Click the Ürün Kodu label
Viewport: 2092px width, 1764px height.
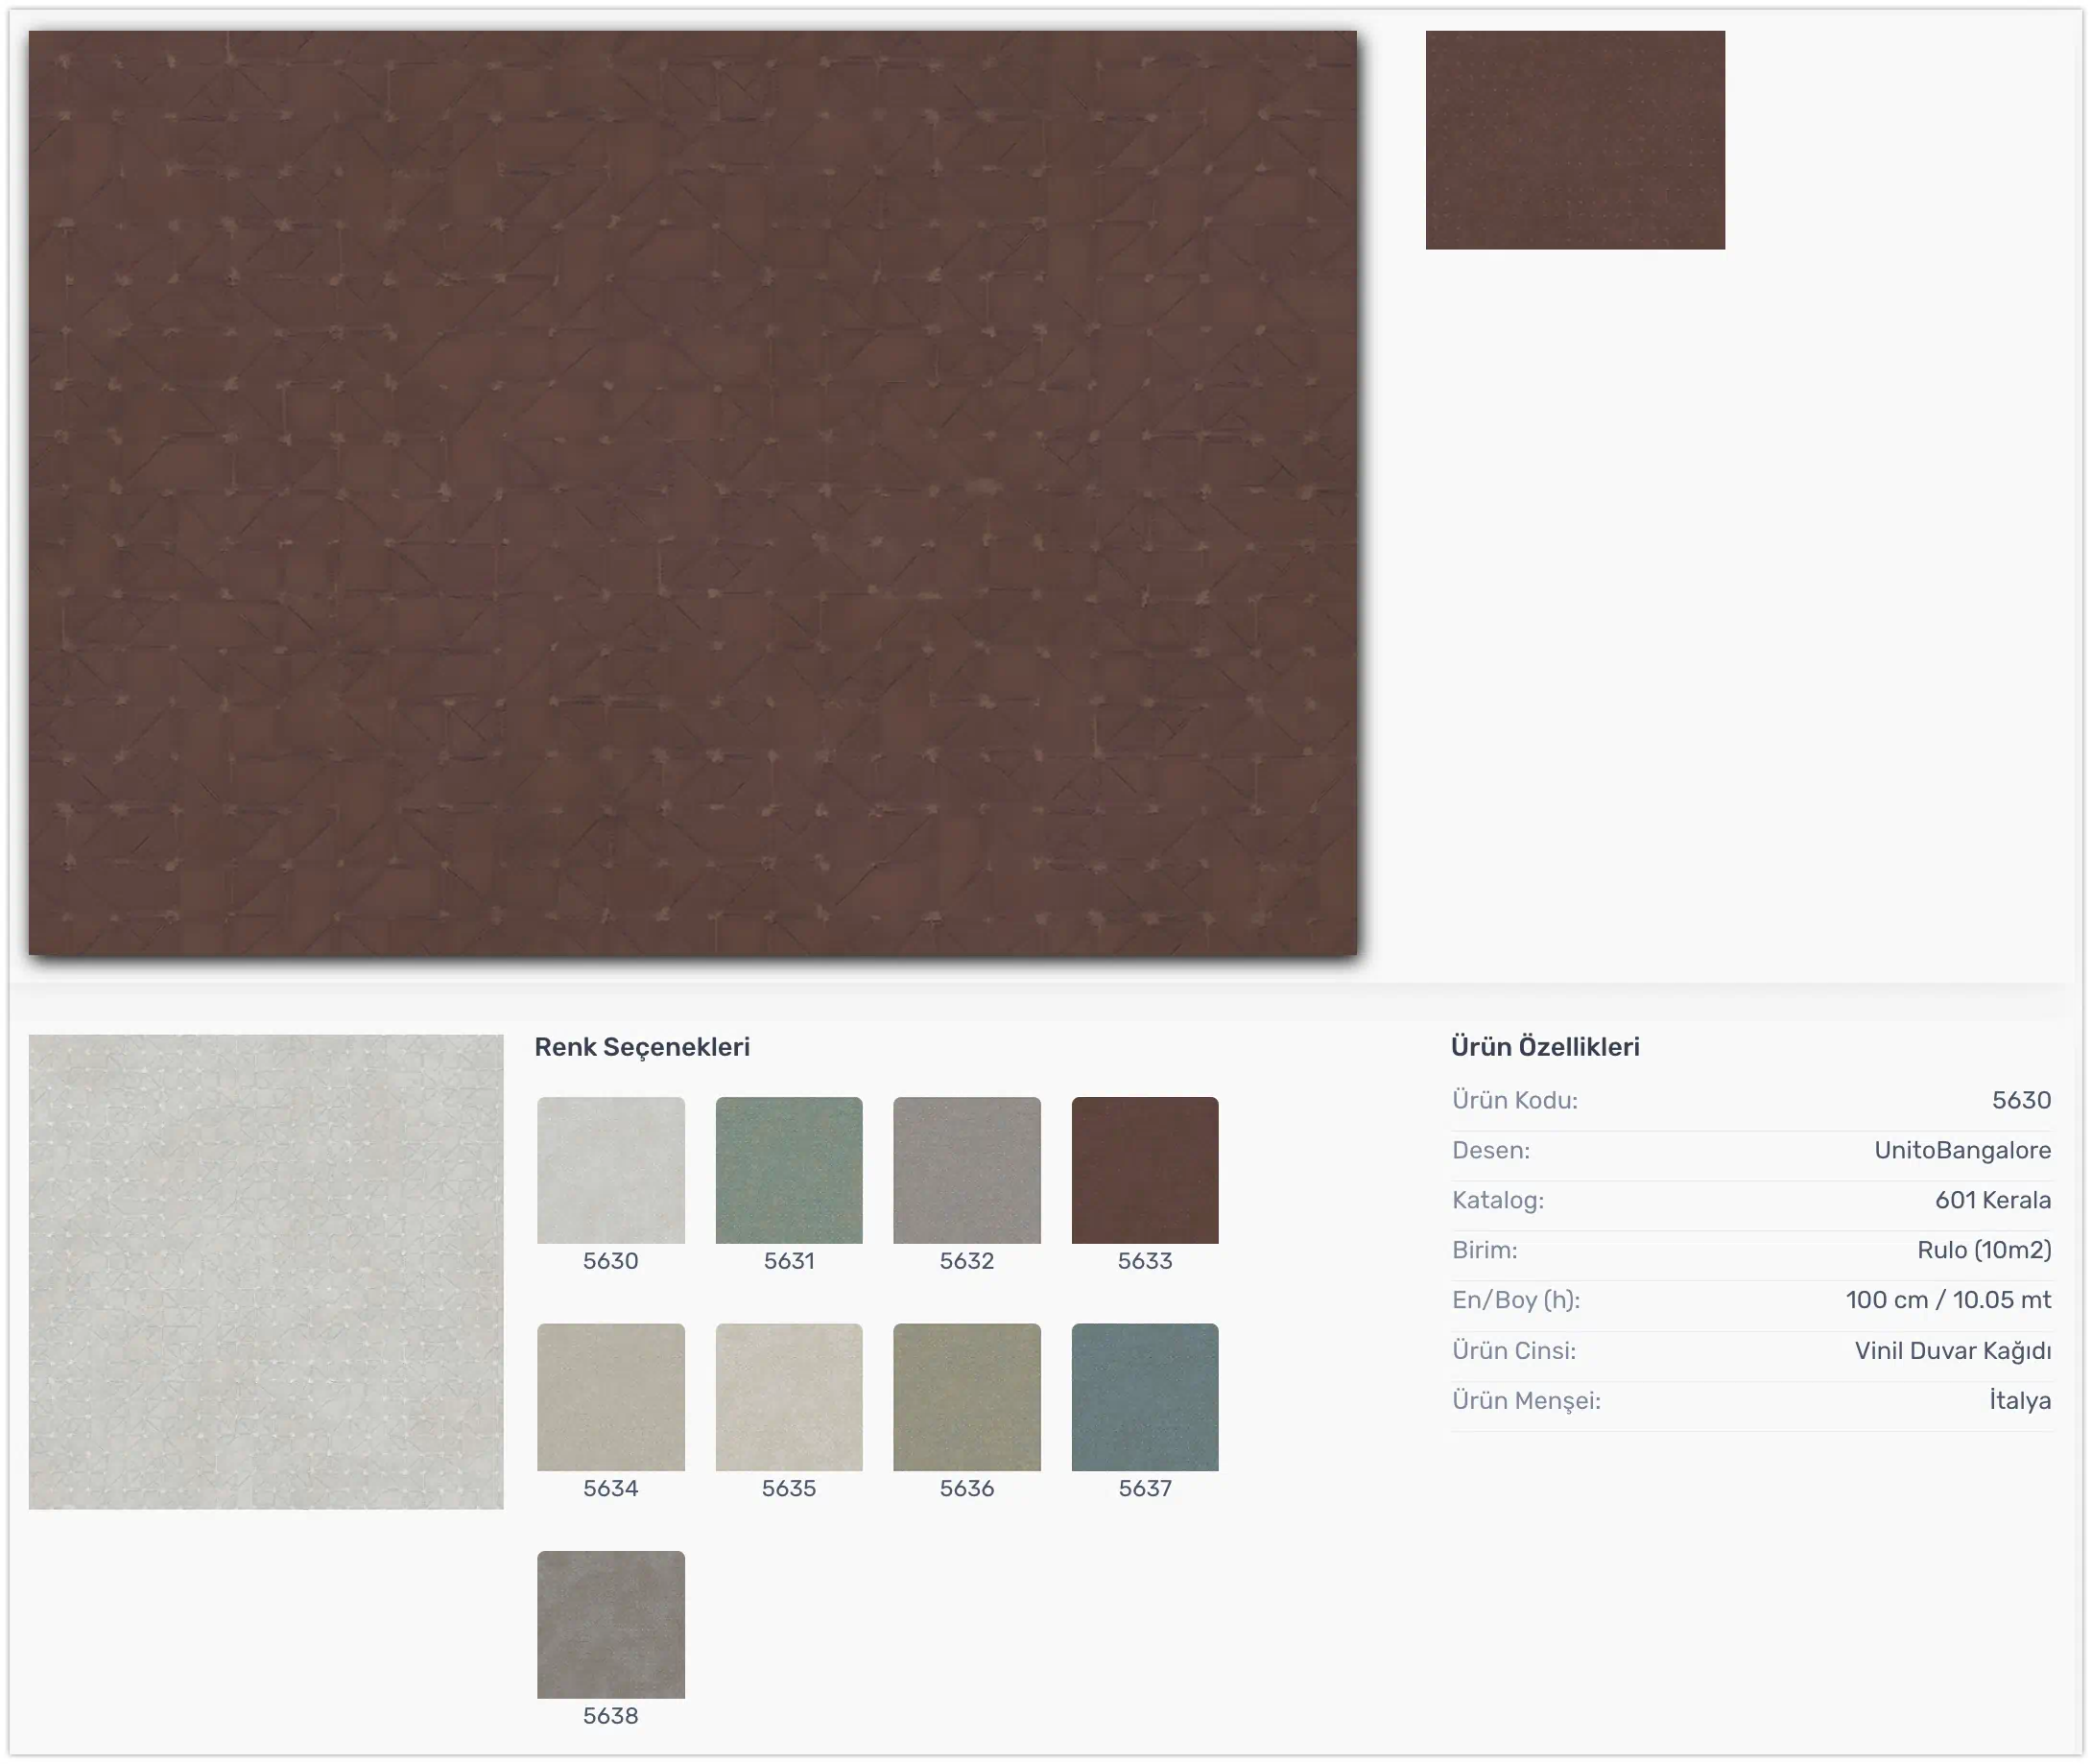coord(1515,1100)
